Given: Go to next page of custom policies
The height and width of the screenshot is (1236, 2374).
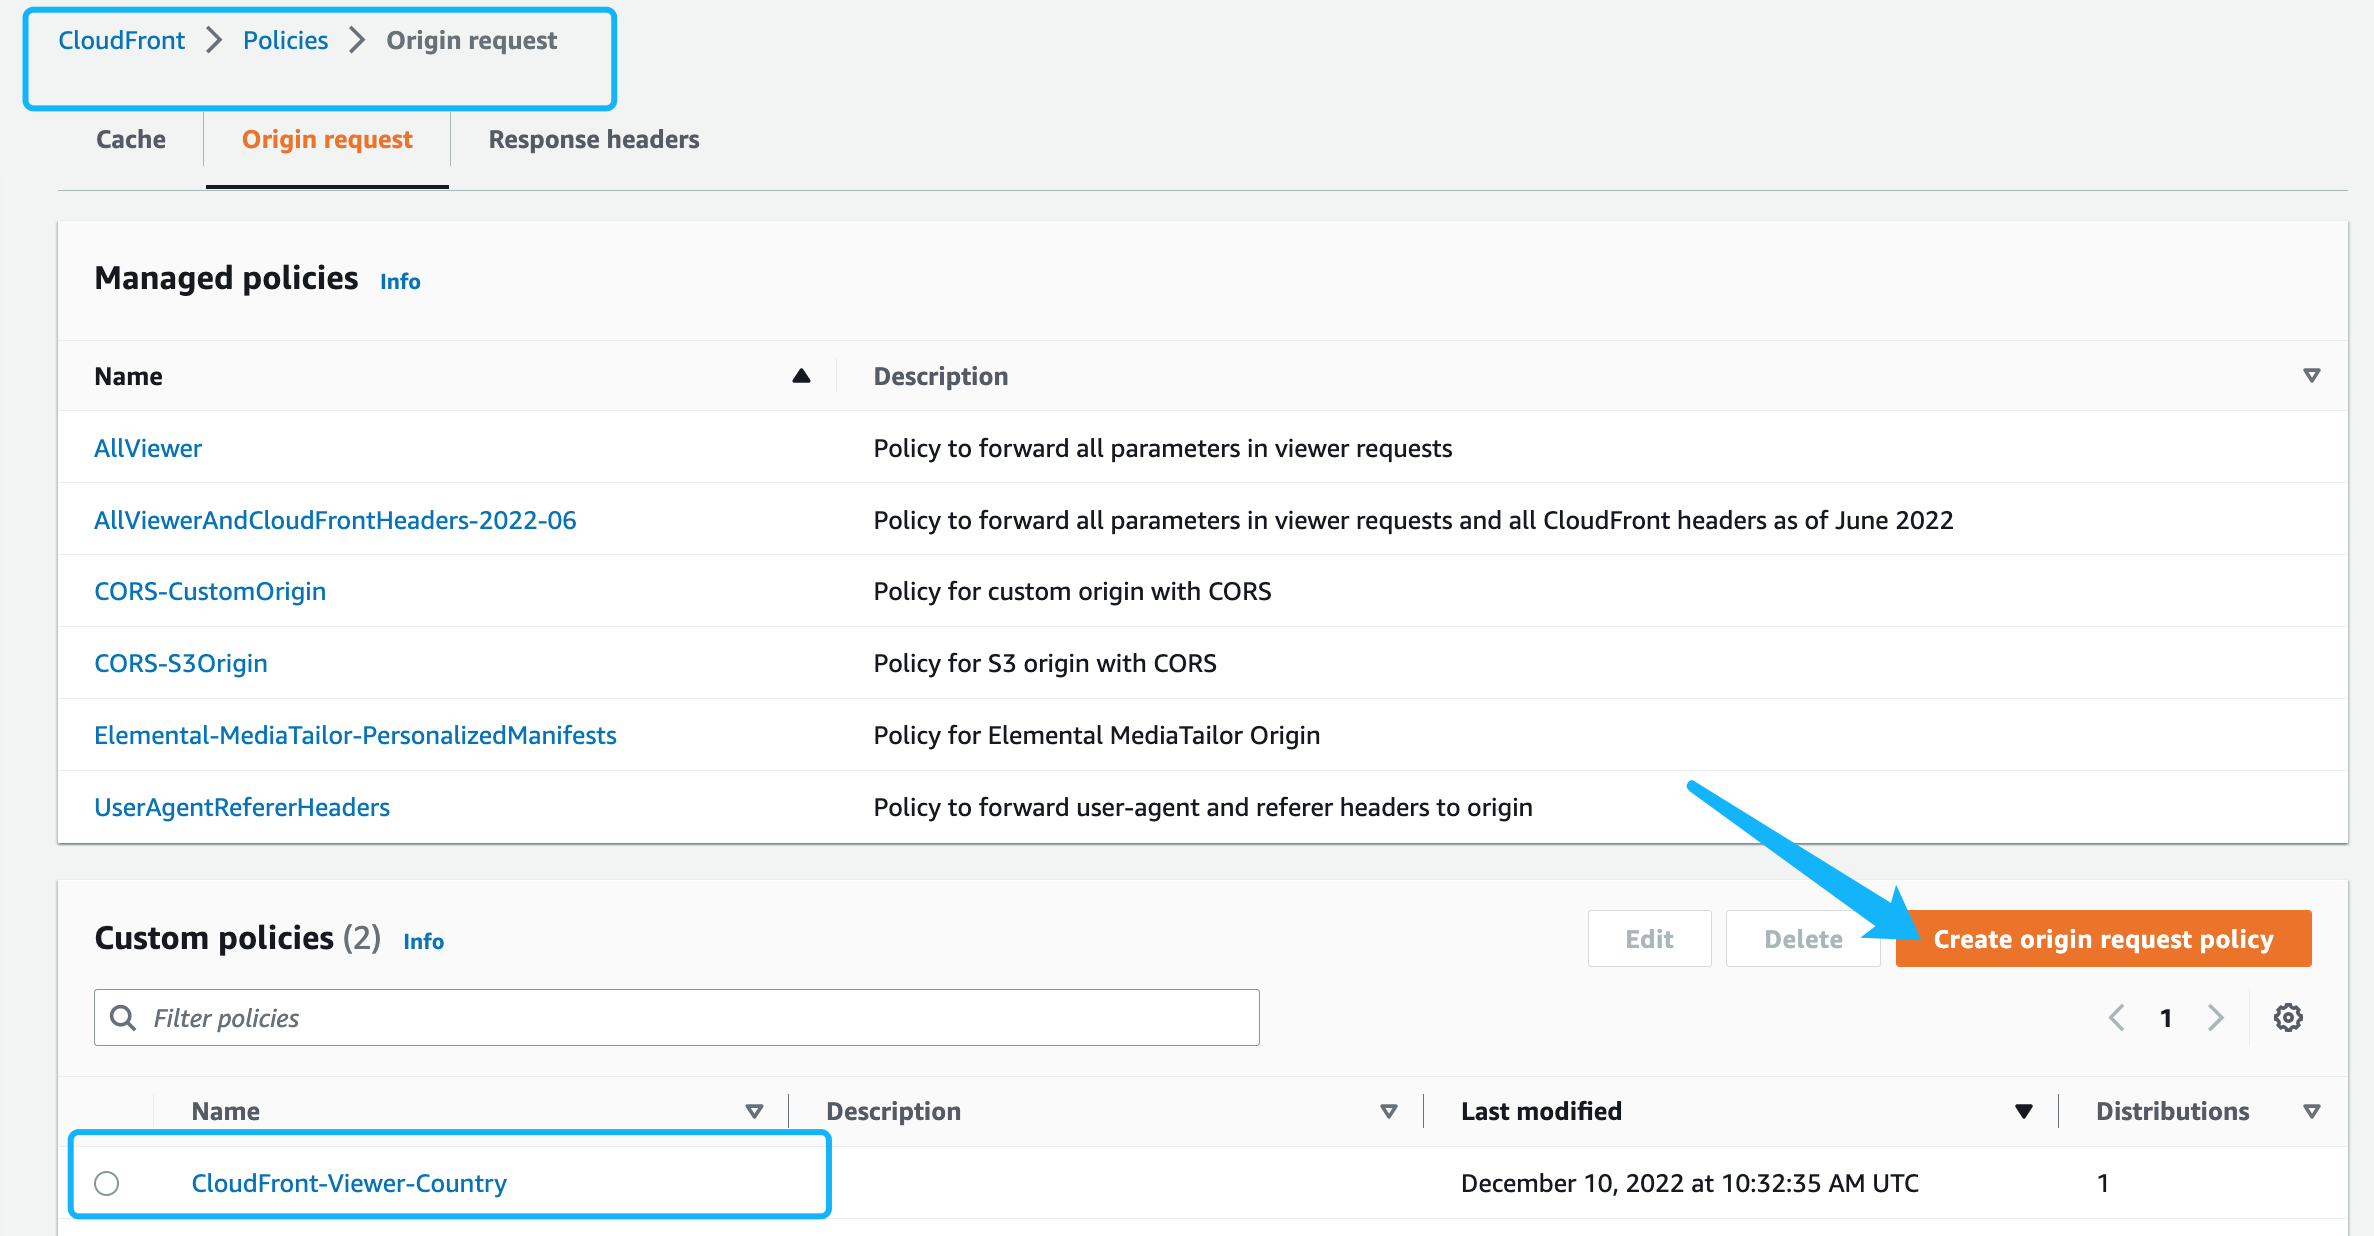Looking at the screenshot, I should 2216,1018.
